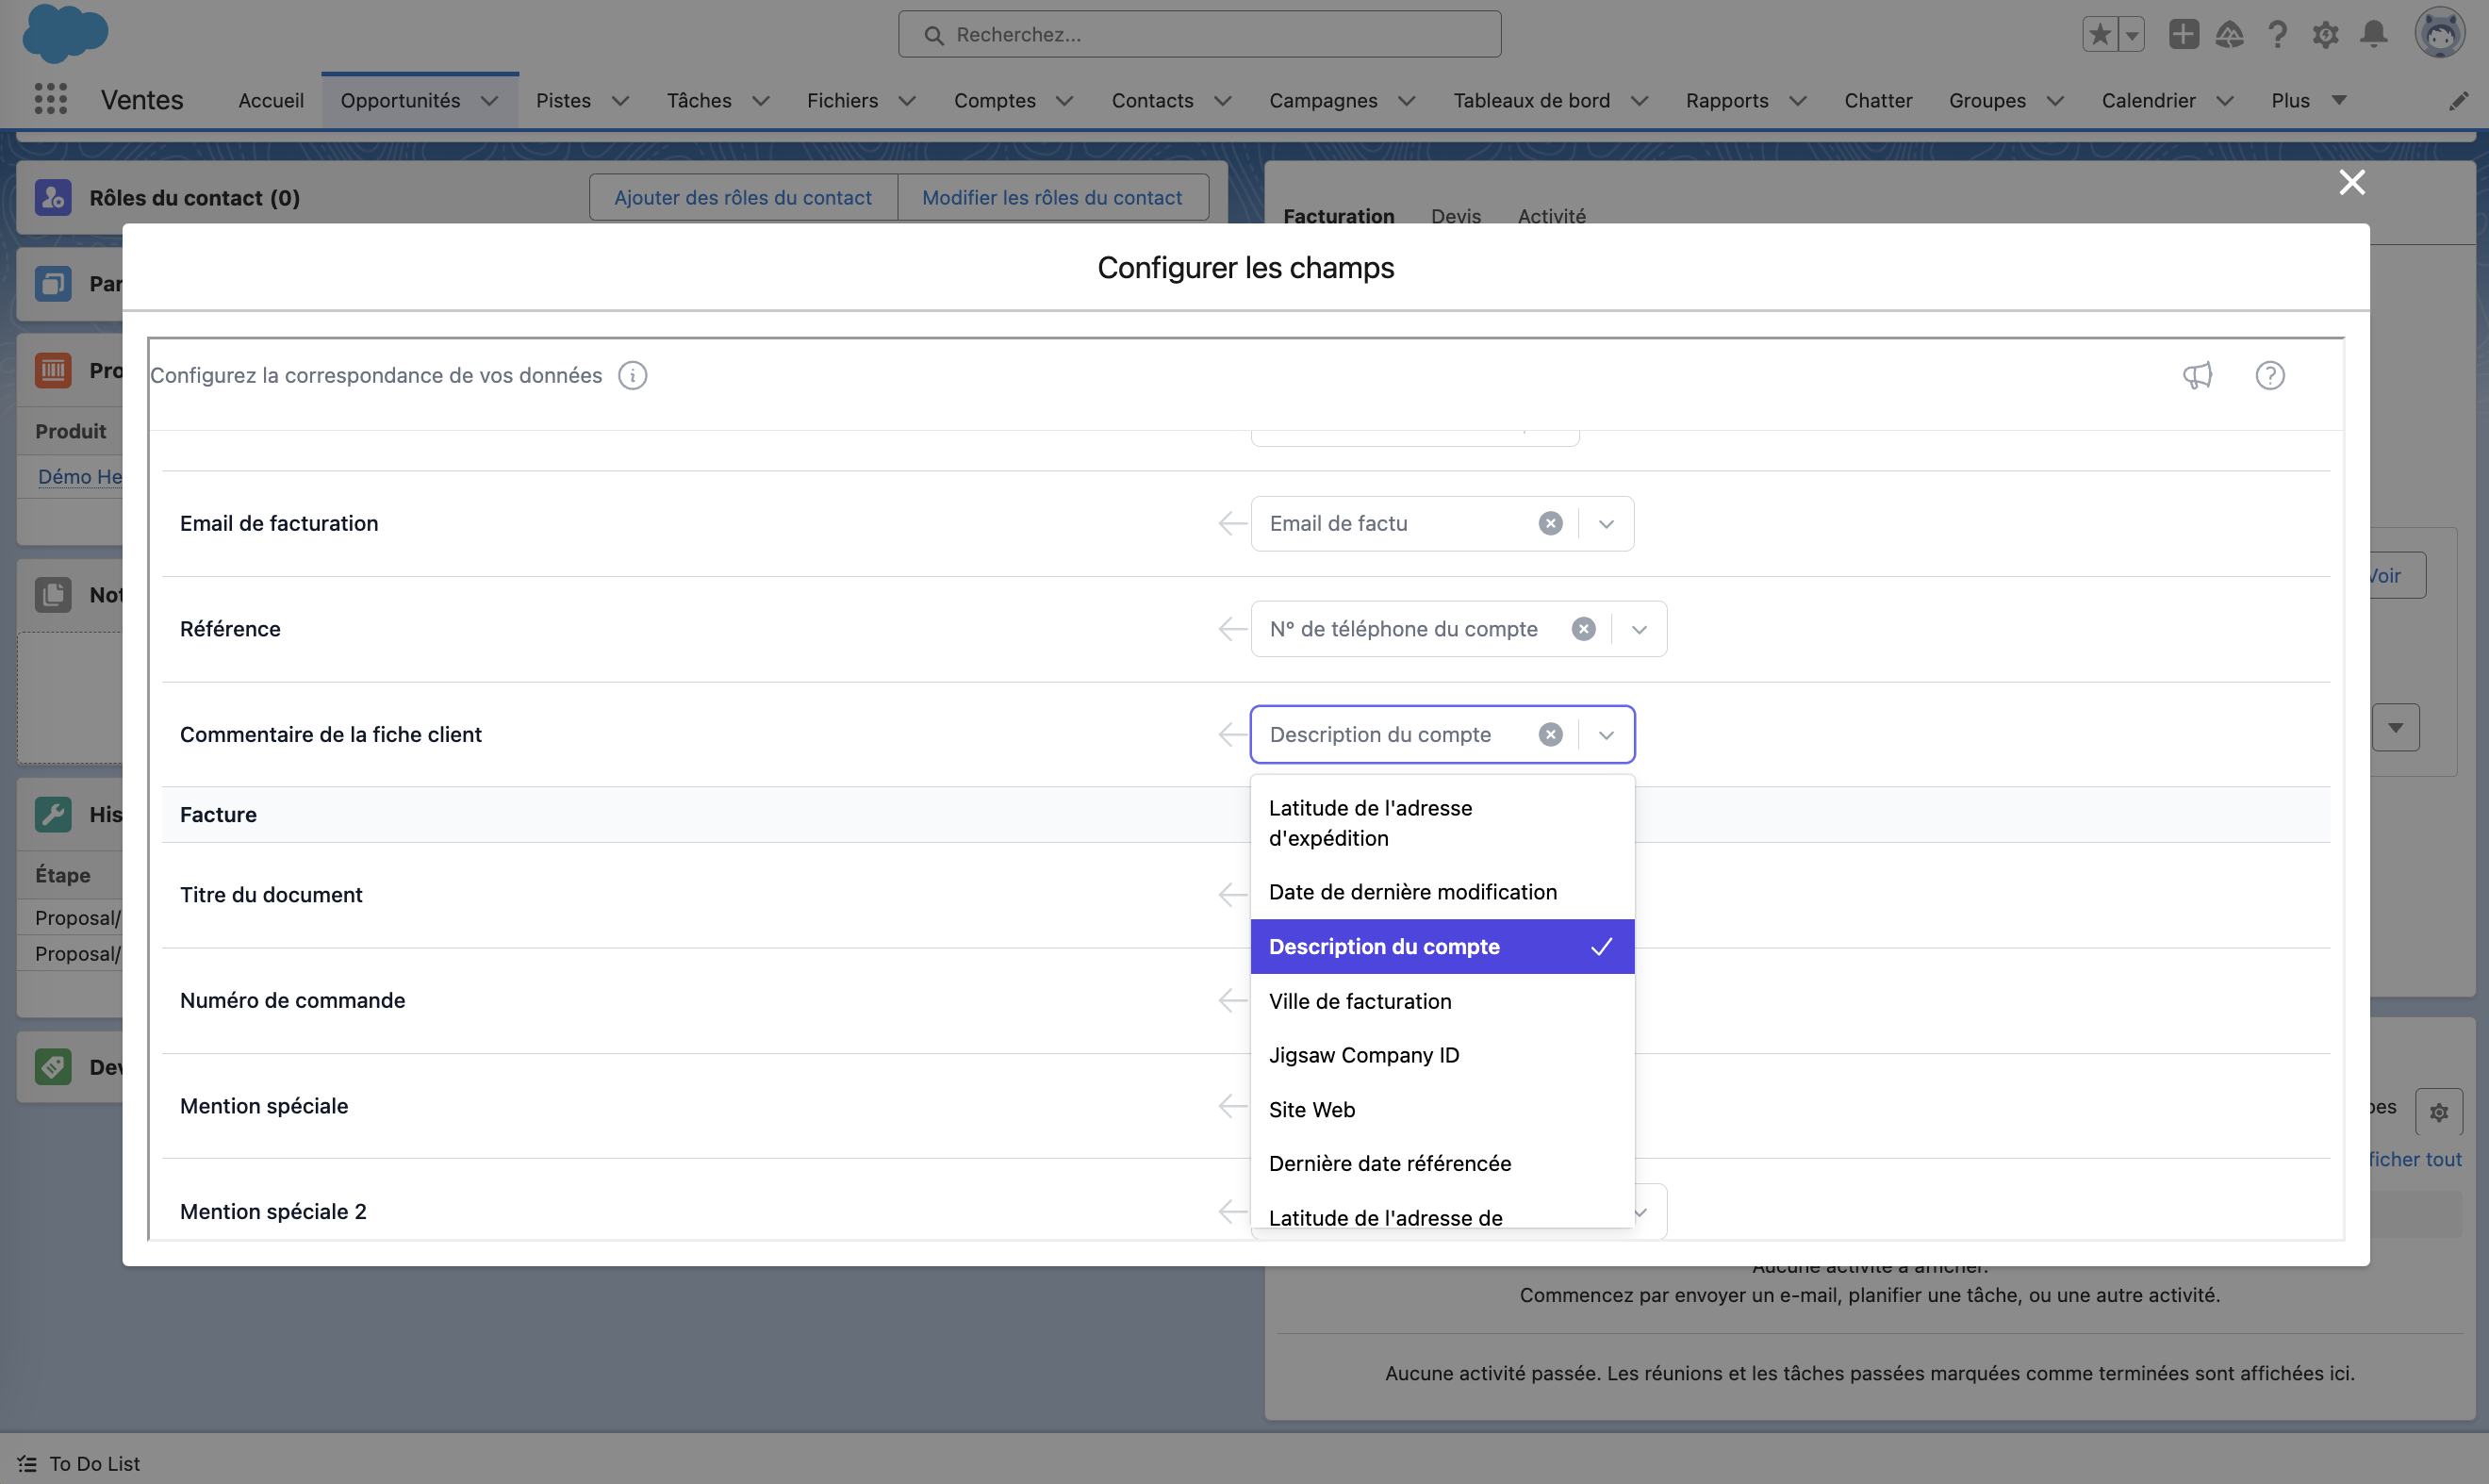Open the dropdown arrow button on right panel

pos(2395,727)
